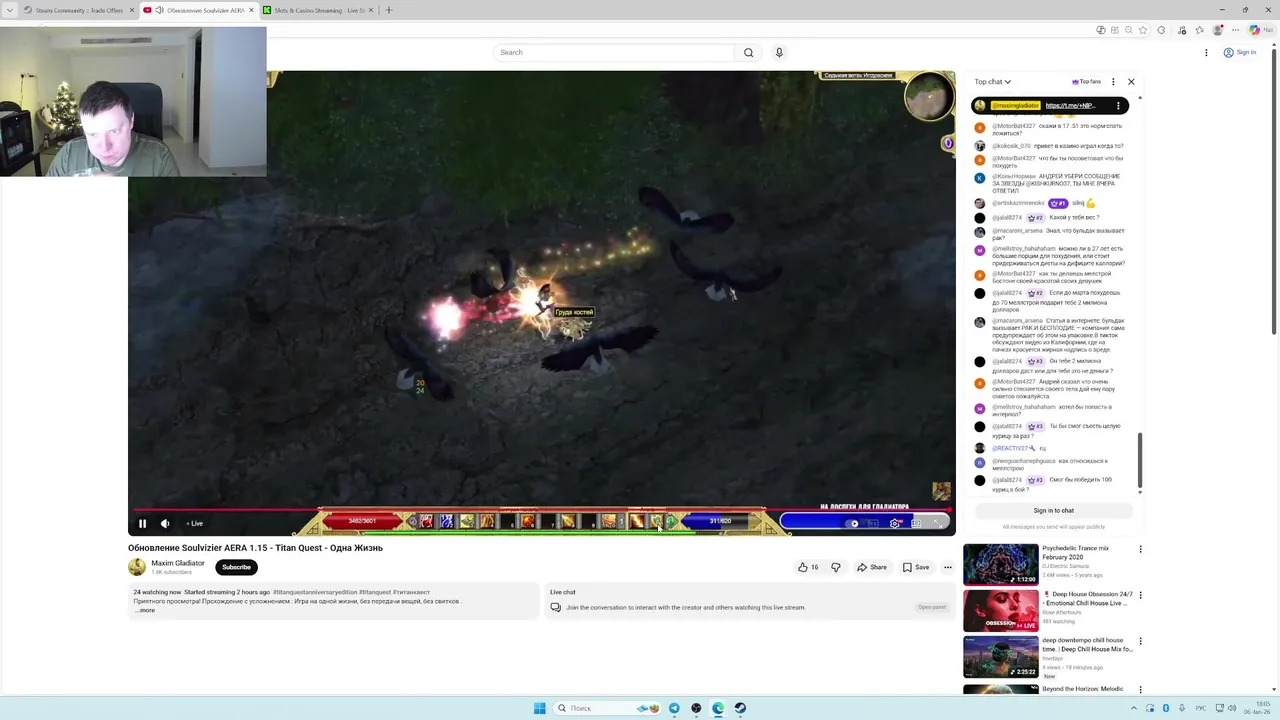Open a new browser tab

coord(389,10)
